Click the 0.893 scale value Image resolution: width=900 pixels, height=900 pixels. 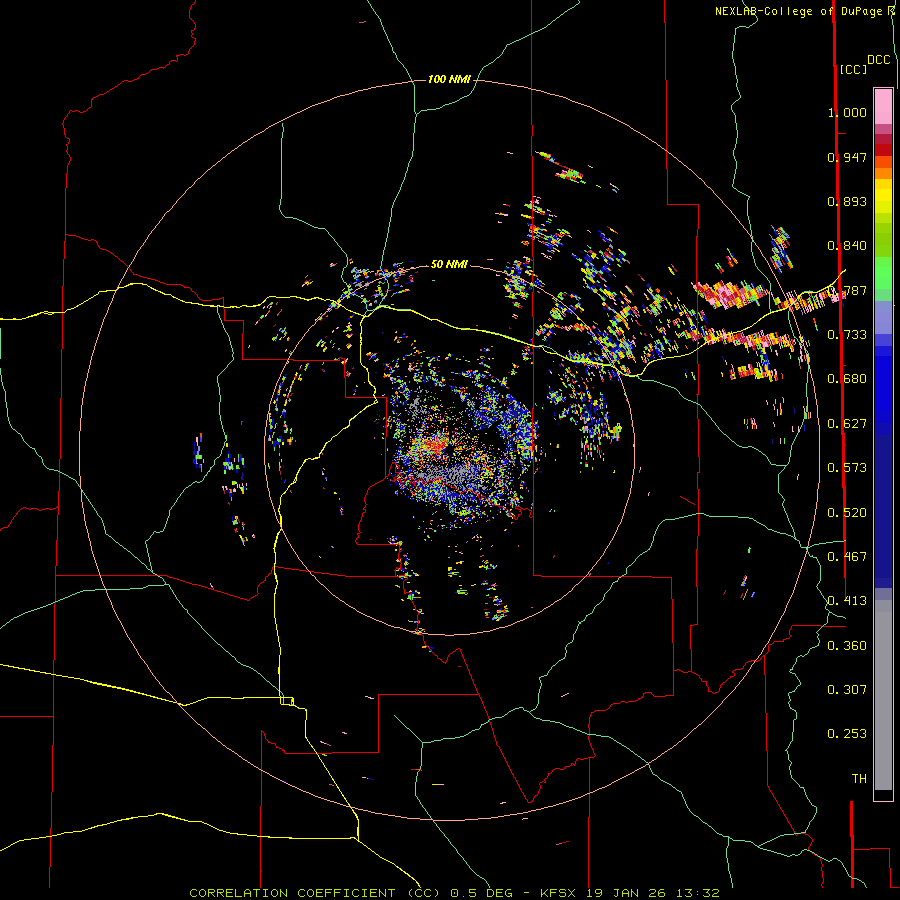click(847, 201)
